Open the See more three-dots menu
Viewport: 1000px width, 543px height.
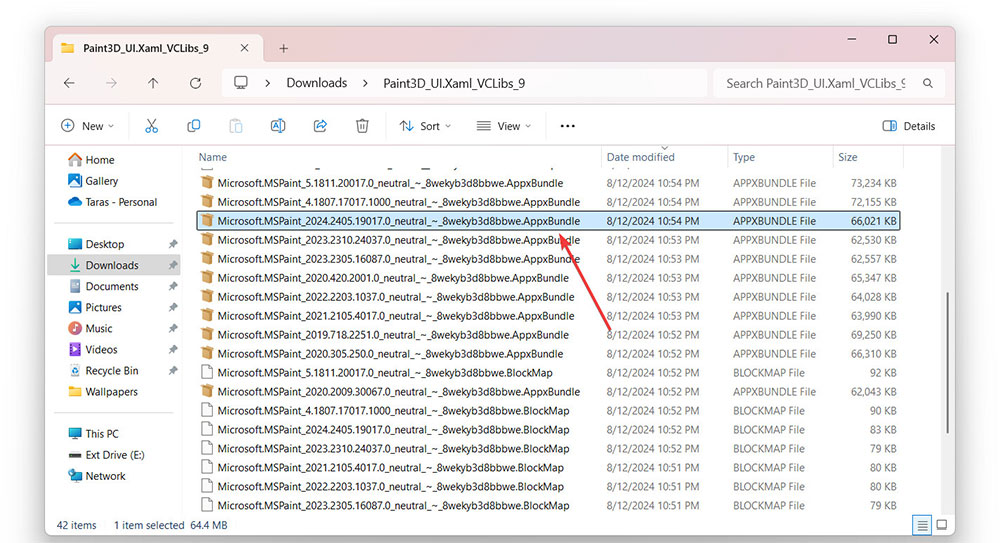567,126
